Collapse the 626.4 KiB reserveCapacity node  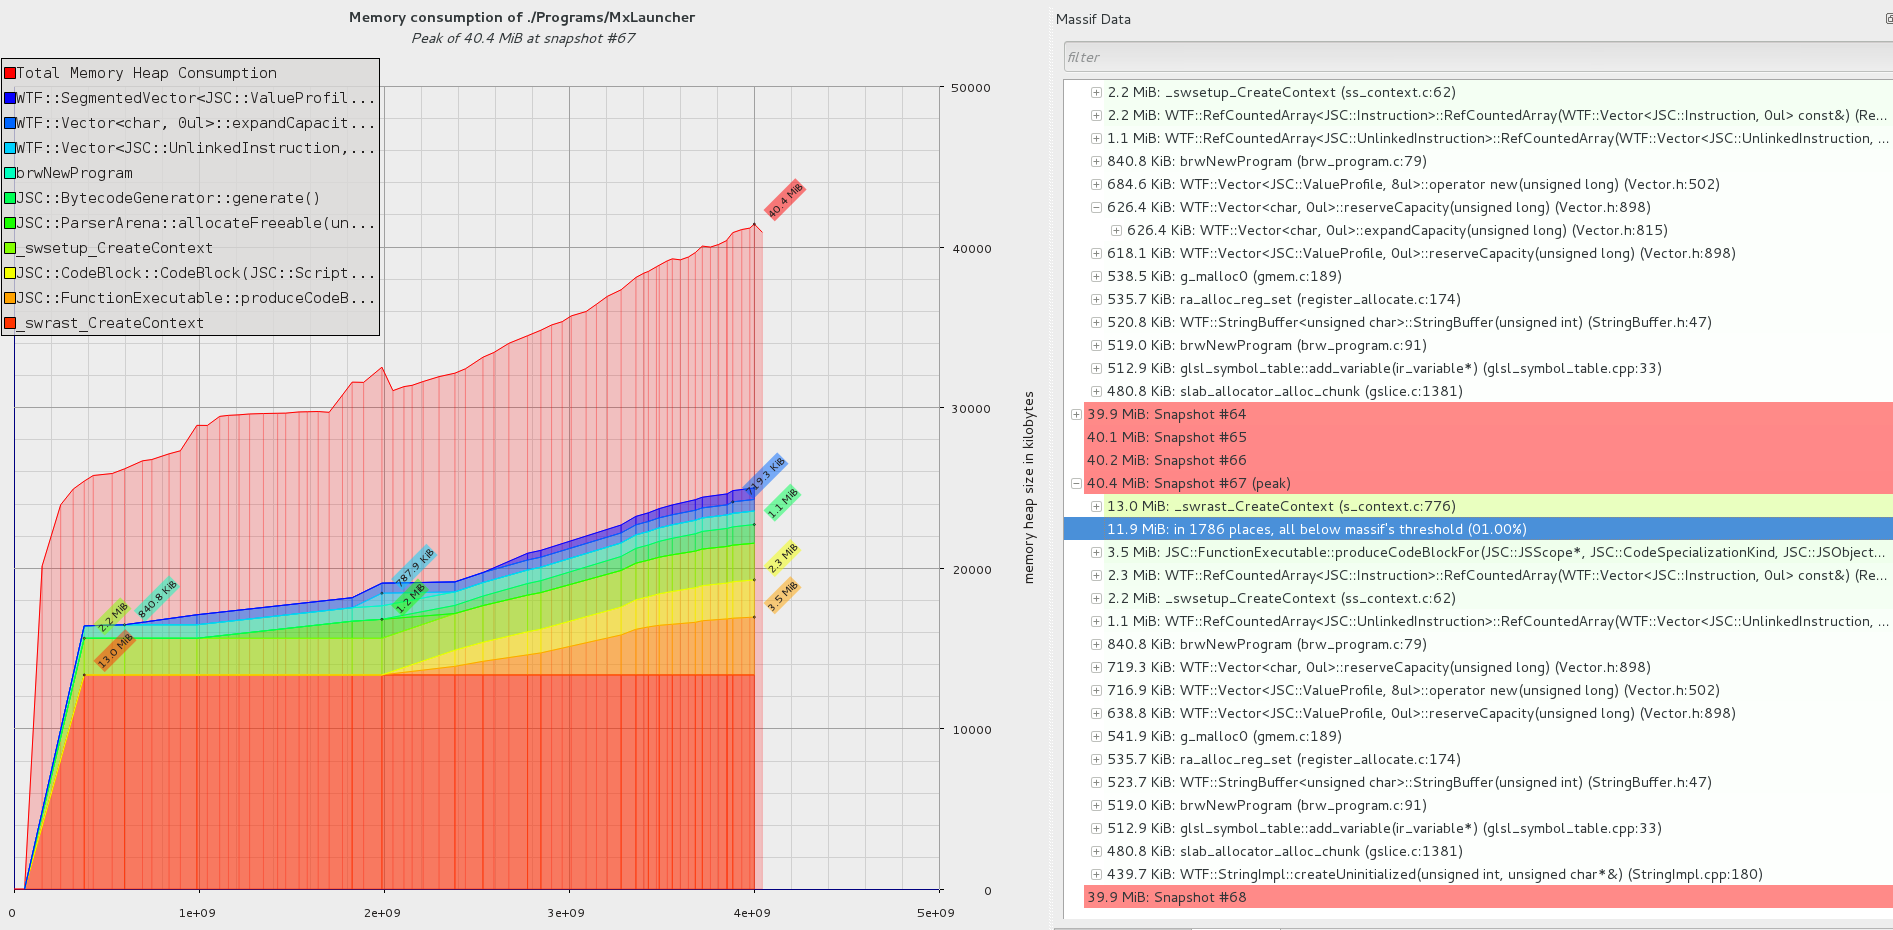pos(1096,208)
